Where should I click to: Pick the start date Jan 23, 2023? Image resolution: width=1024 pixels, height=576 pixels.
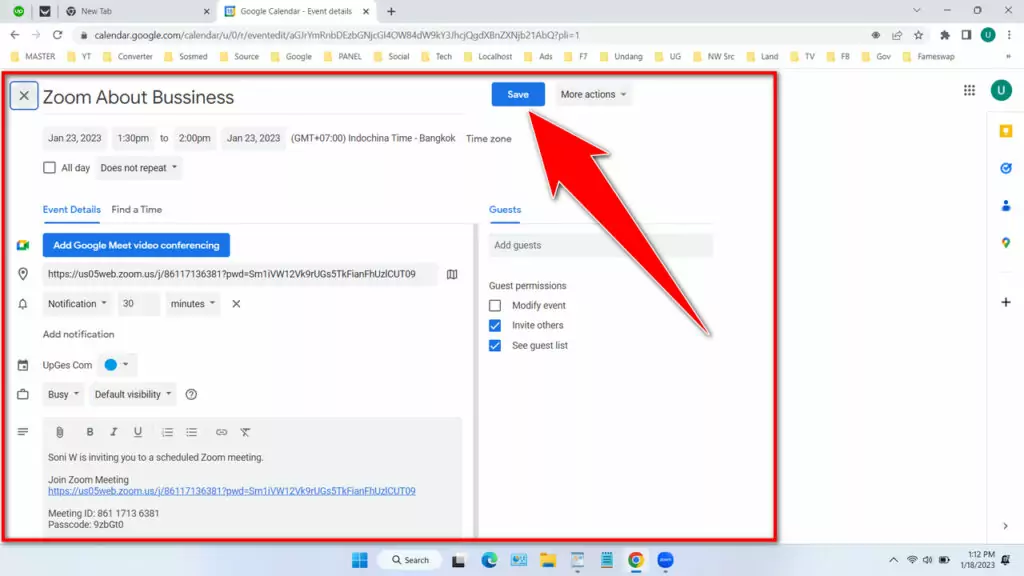click(x=74, y=138)
